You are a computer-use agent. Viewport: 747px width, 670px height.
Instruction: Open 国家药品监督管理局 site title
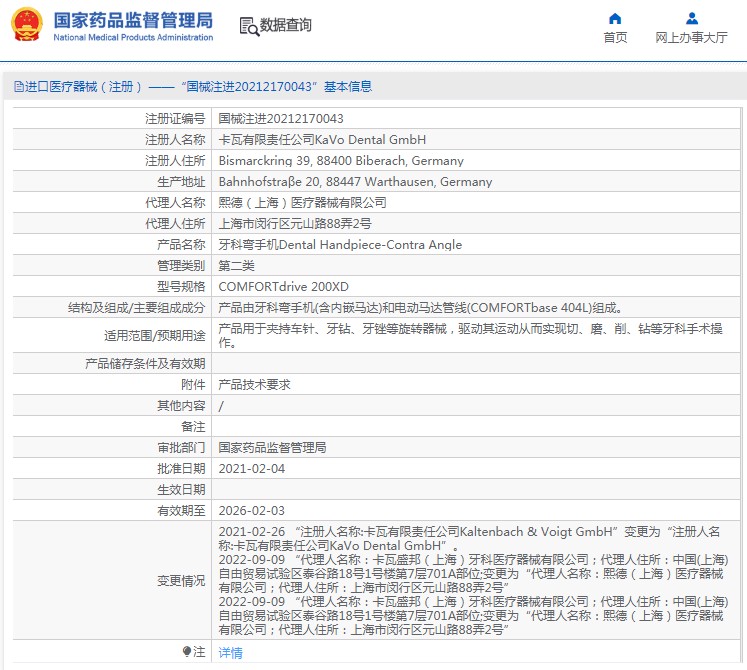(x=133, y=20)
